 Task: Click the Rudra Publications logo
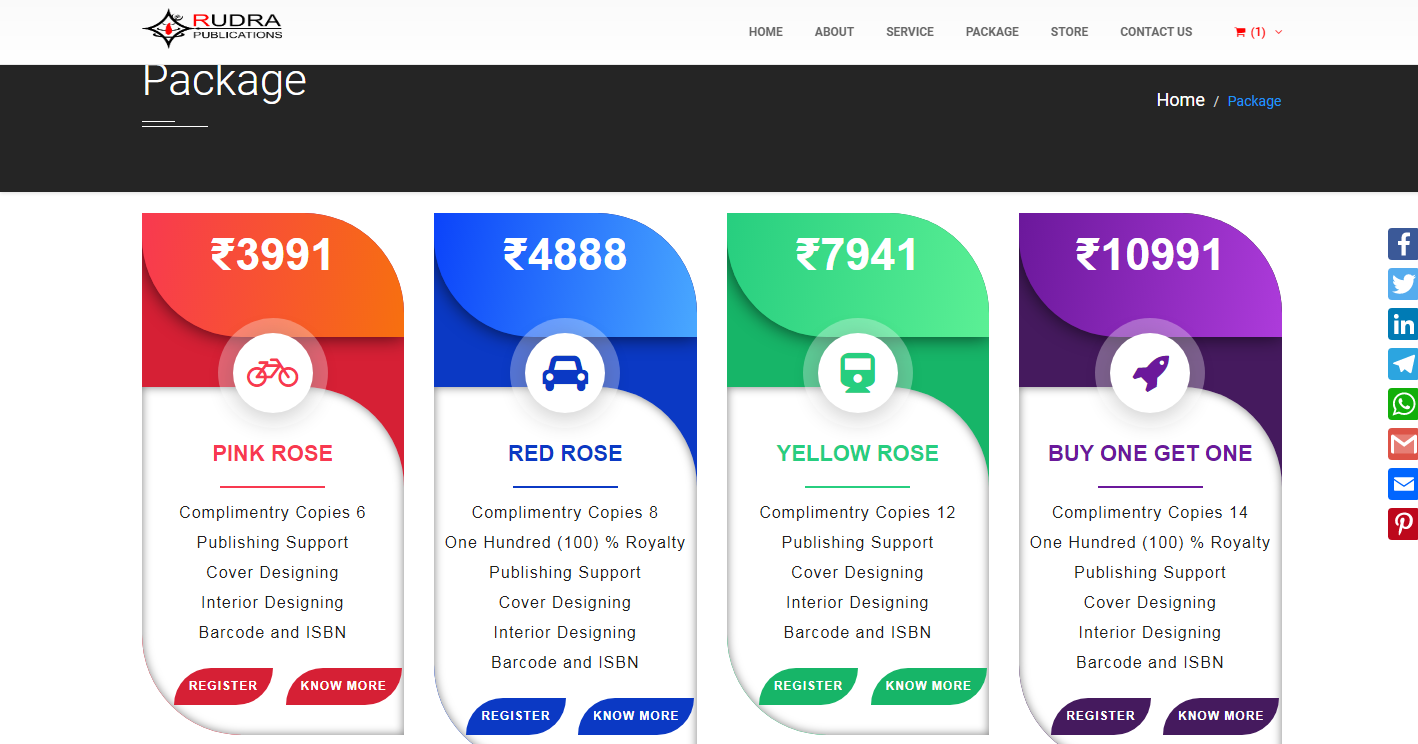pyautogui.click(x=212, y=28)
